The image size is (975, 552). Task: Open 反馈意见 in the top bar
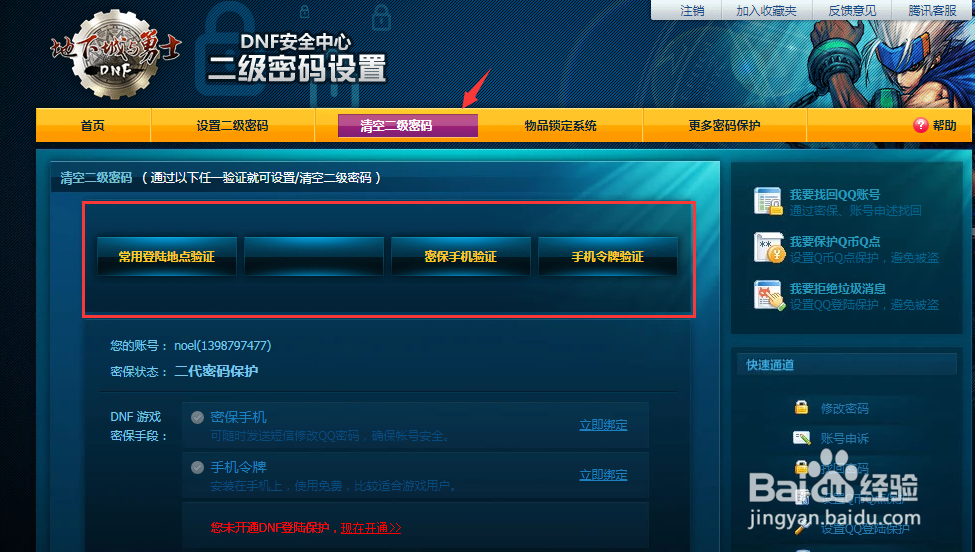(x=852, y=11)
